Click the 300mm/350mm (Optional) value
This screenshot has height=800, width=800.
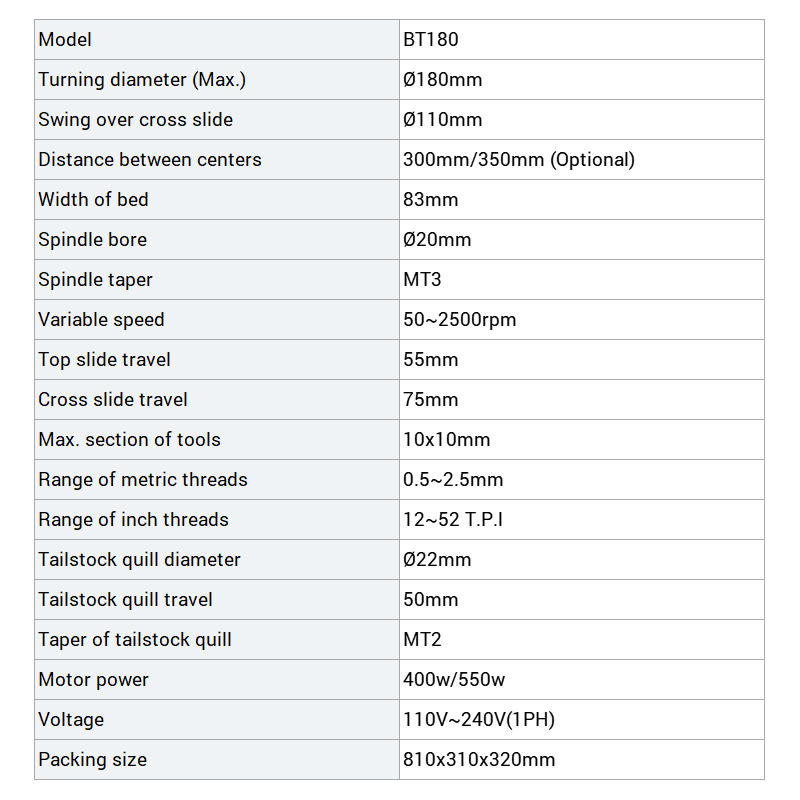[519, 160]
